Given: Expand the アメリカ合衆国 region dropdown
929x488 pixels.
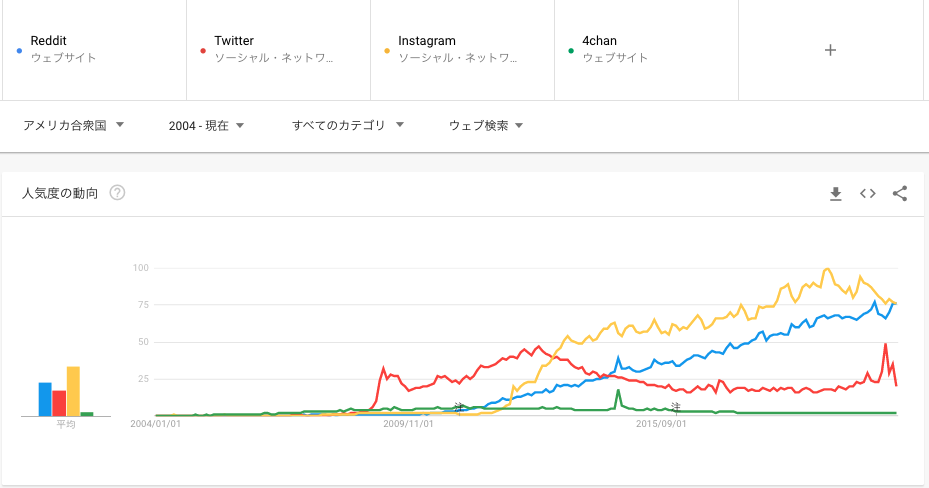Looking at the screenshot, I should (73, 126).
